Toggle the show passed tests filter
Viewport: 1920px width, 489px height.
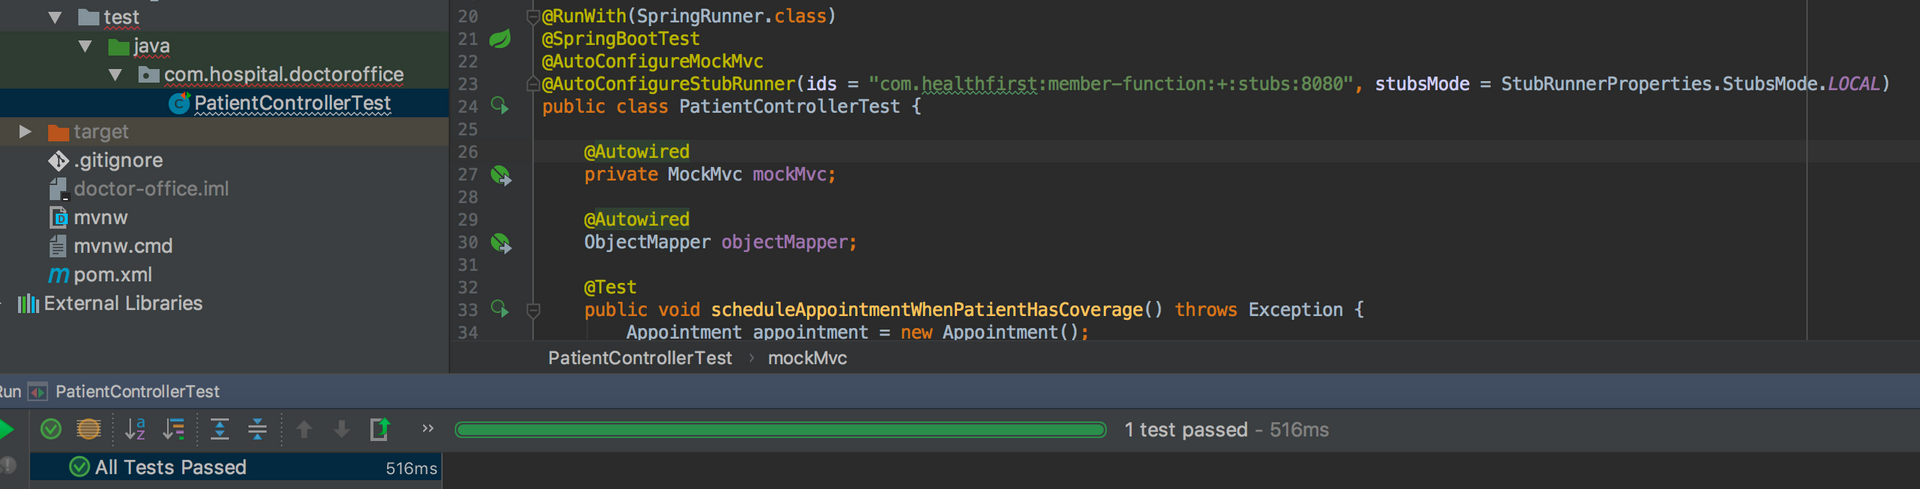pyautogui.click(x=51, y=429)
